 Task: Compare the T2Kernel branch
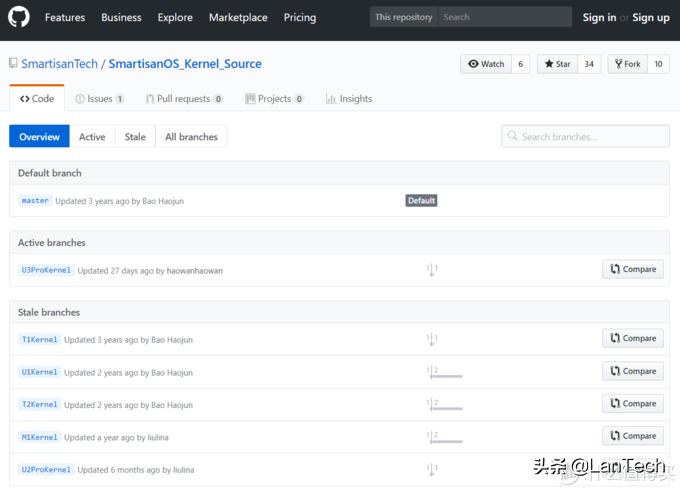point(633,403)
